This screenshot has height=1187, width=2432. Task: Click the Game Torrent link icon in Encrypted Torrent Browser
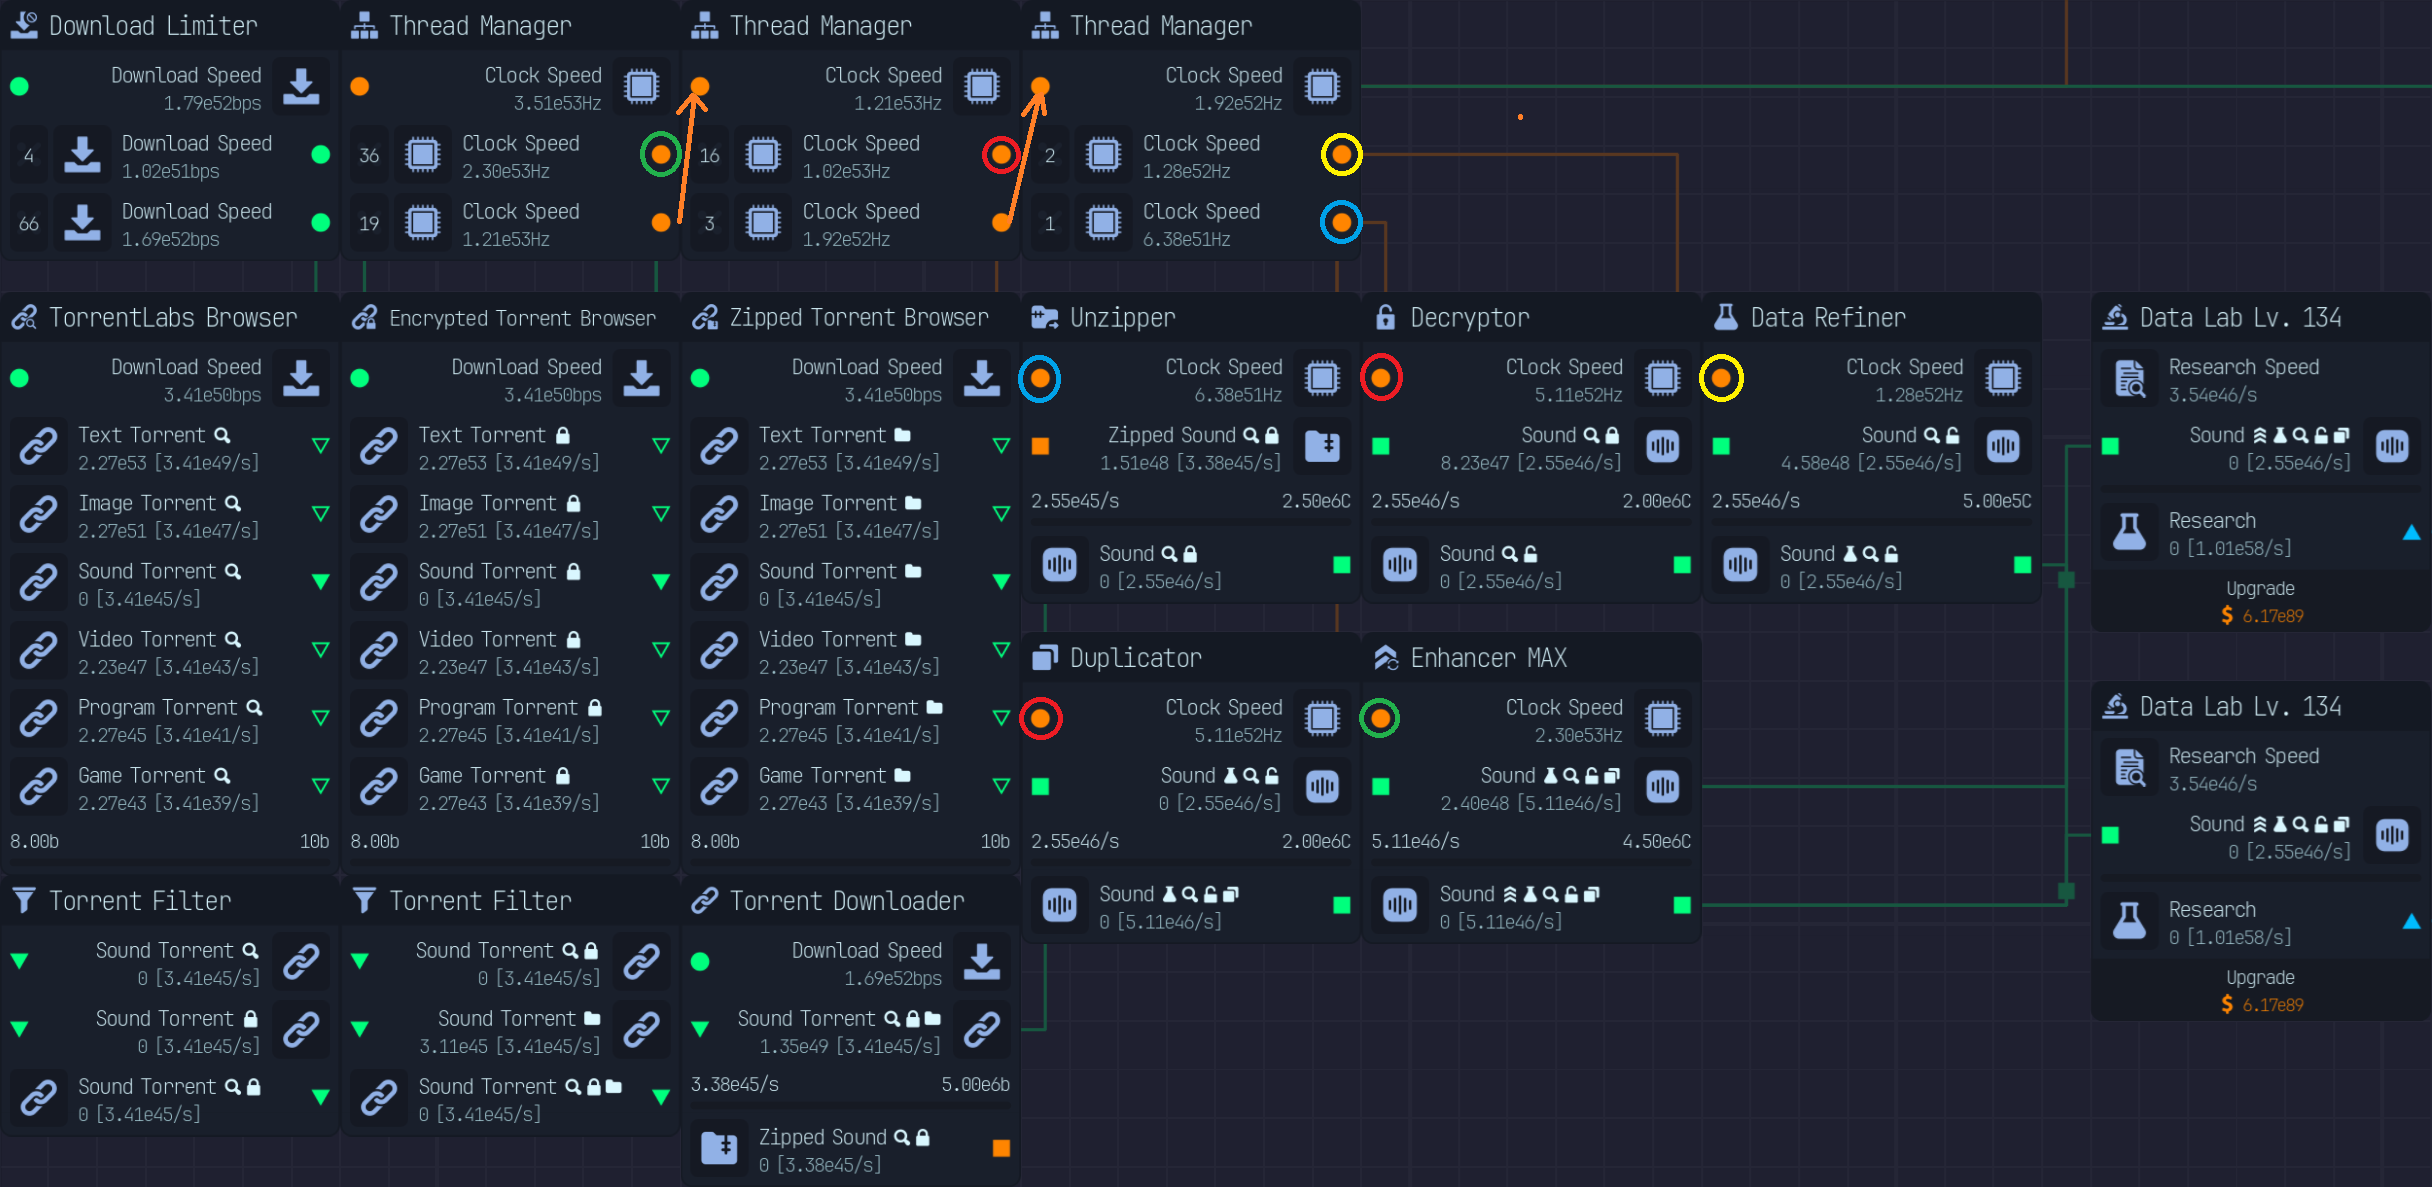pos(379,787)
